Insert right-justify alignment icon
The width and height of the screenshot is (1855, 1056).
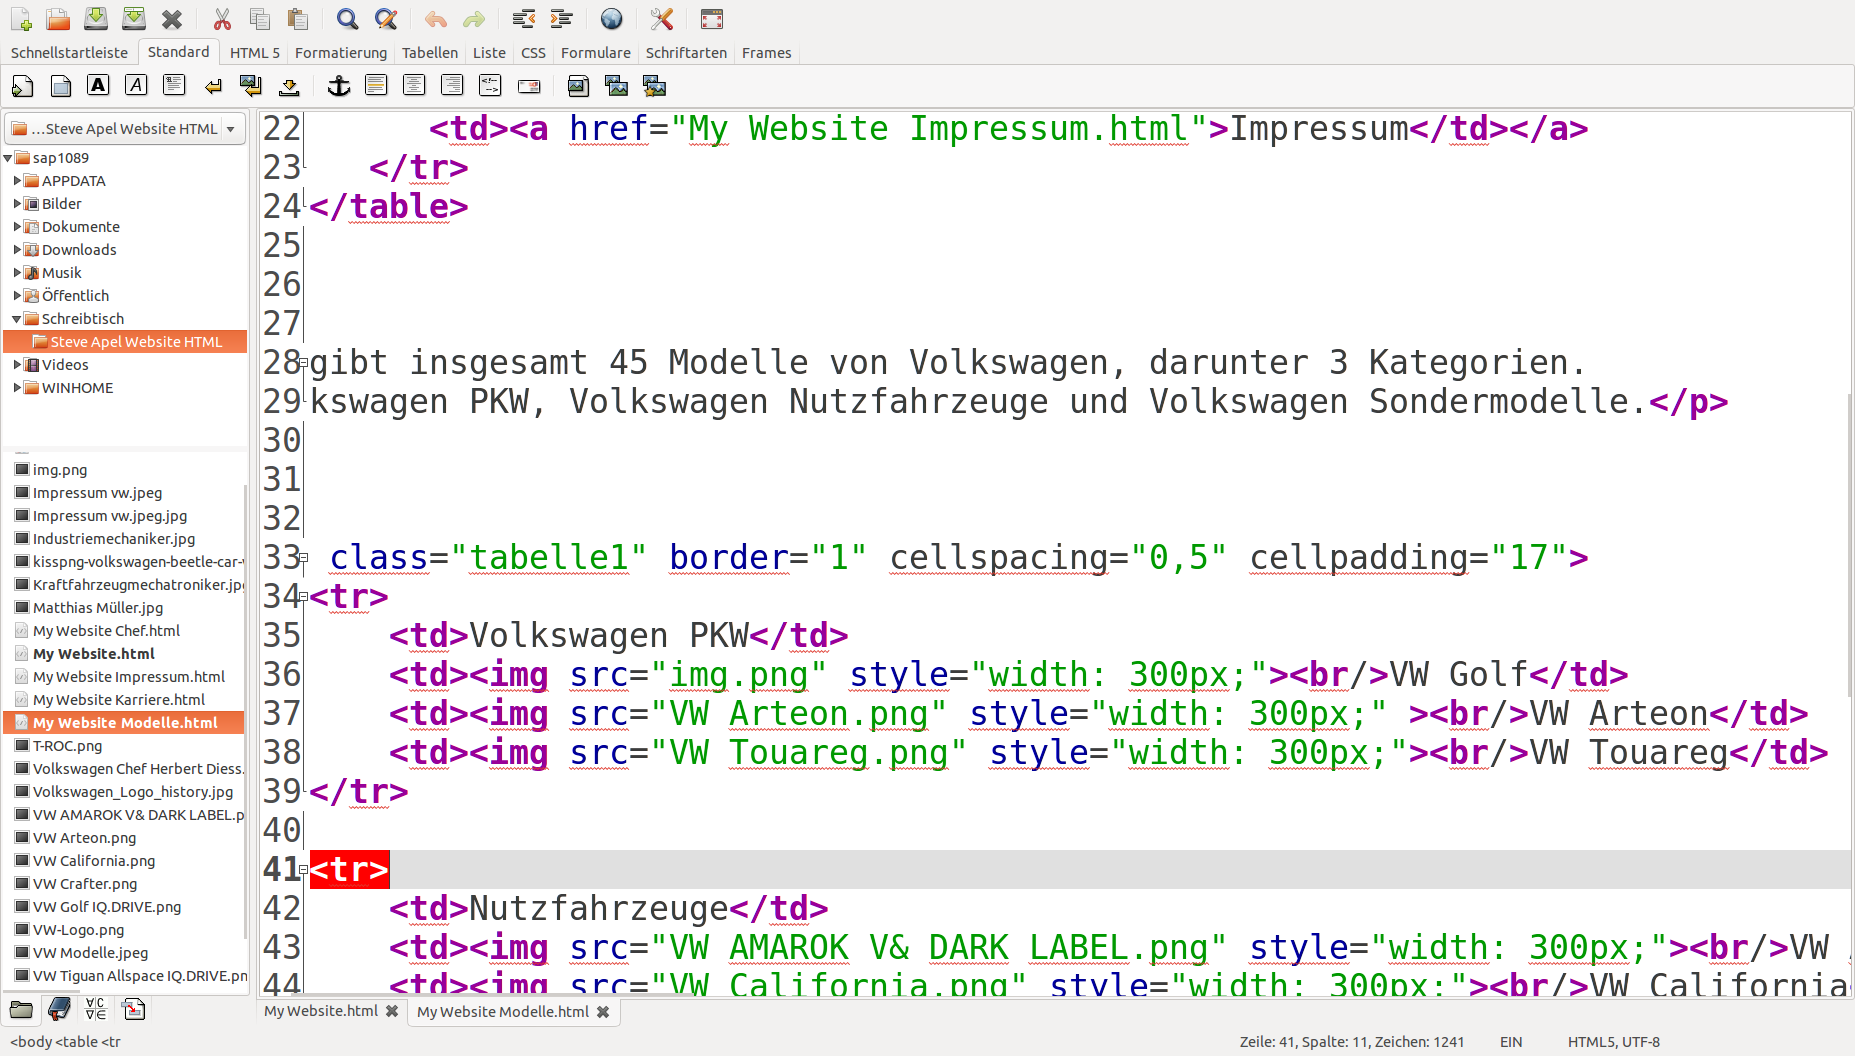point(452,86)
